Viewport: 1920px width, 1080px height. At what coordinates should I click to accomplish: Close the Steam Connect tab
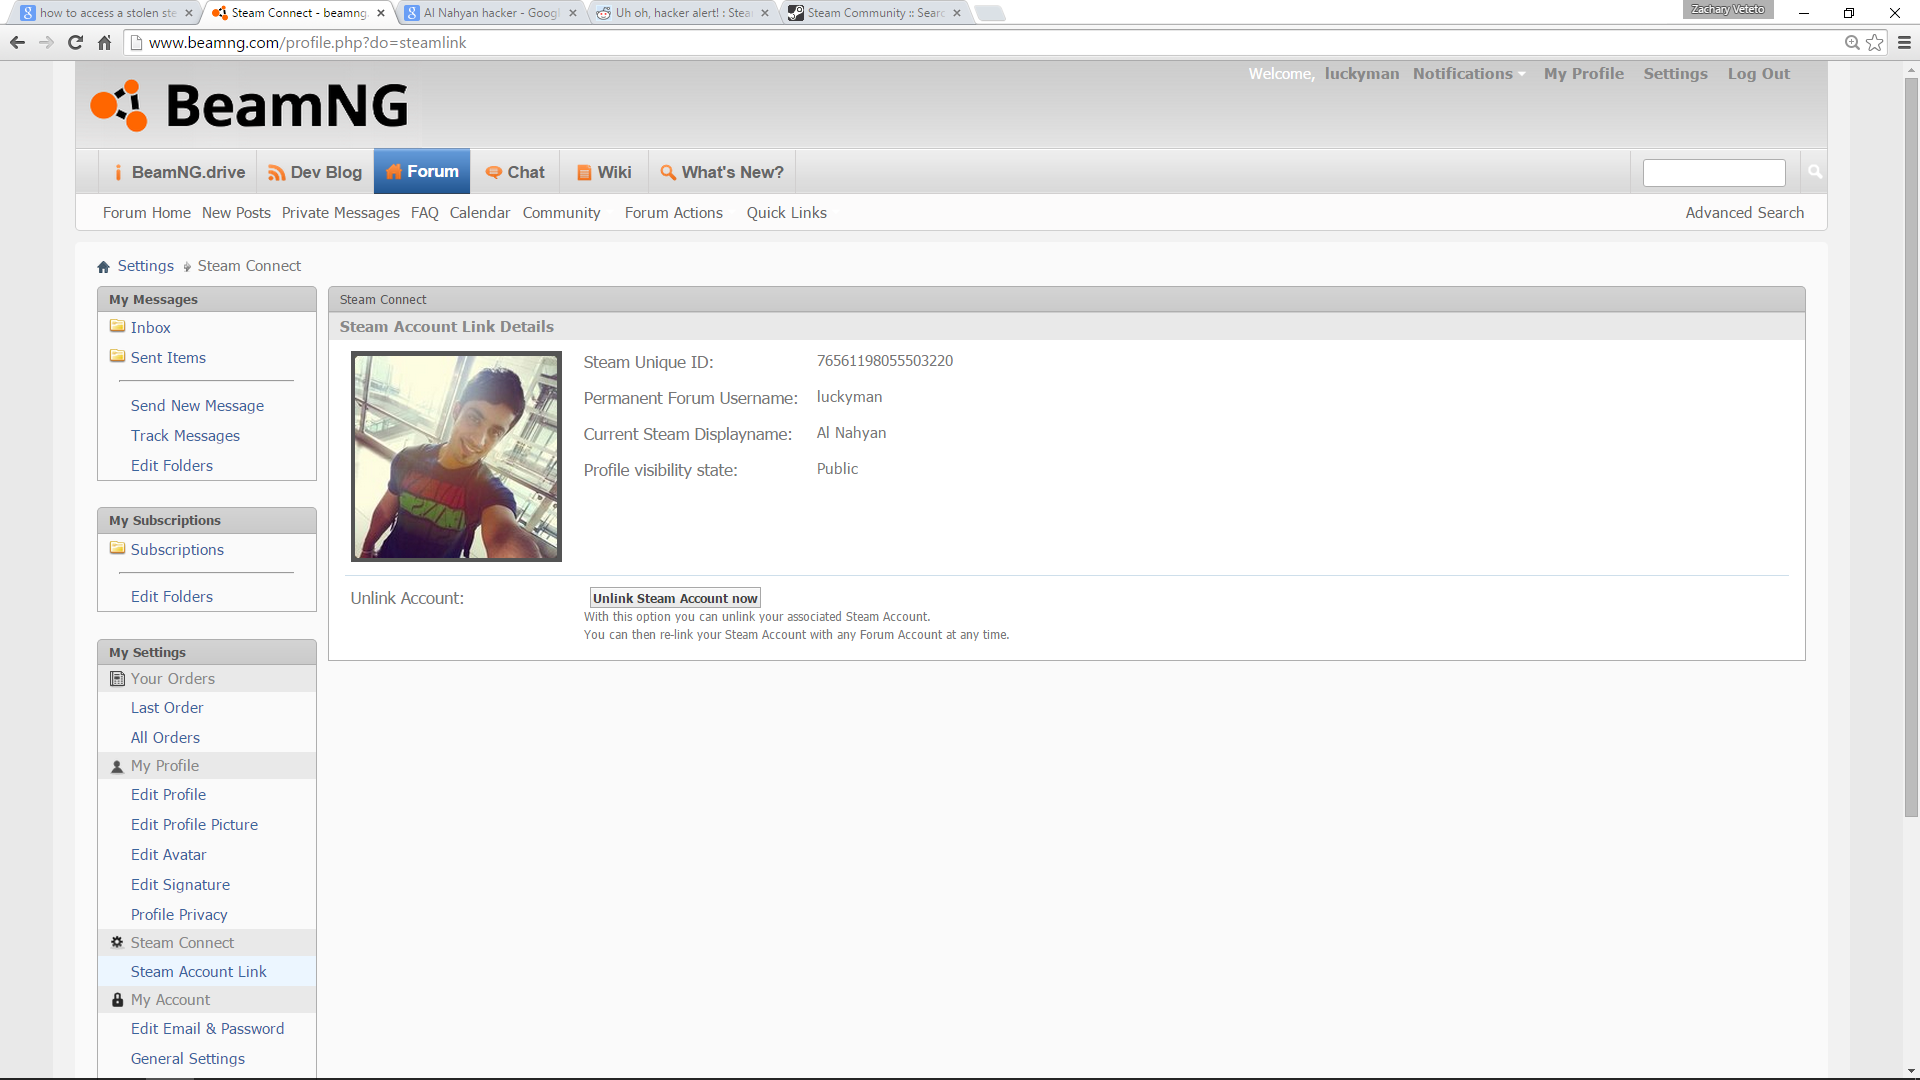coord(381,13)
